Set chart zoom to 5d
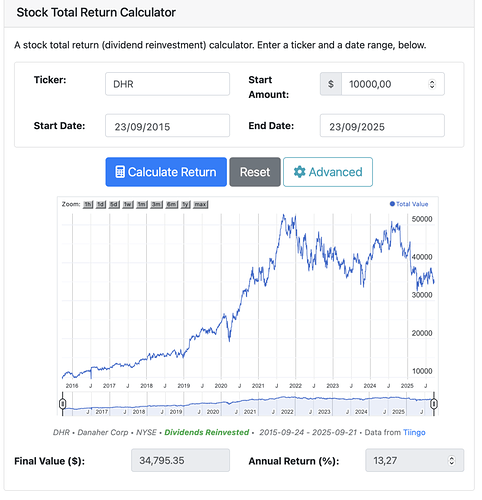This screenshot has width=482, height=500. (x=114, y=204)
